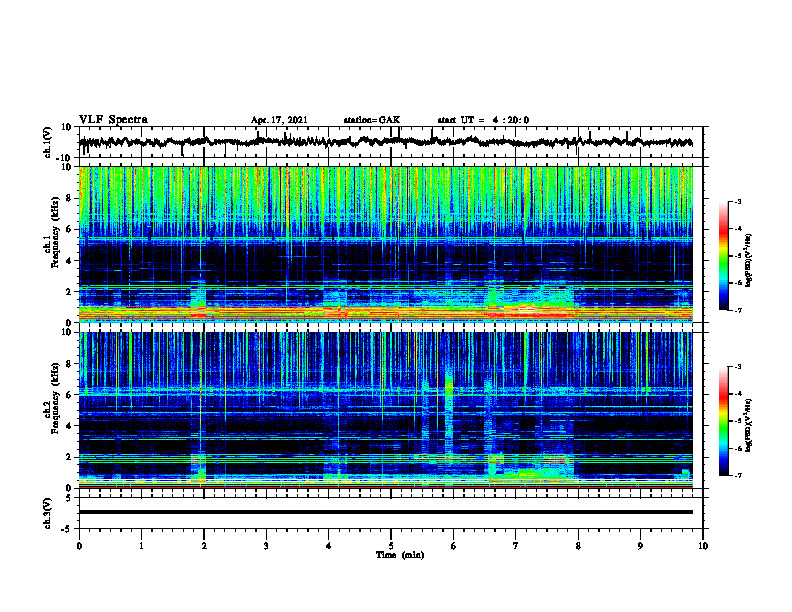Viewport: 792px width, 612px height.
Task: Click the "station=GAK" header label
Action: tap(372, 120)
